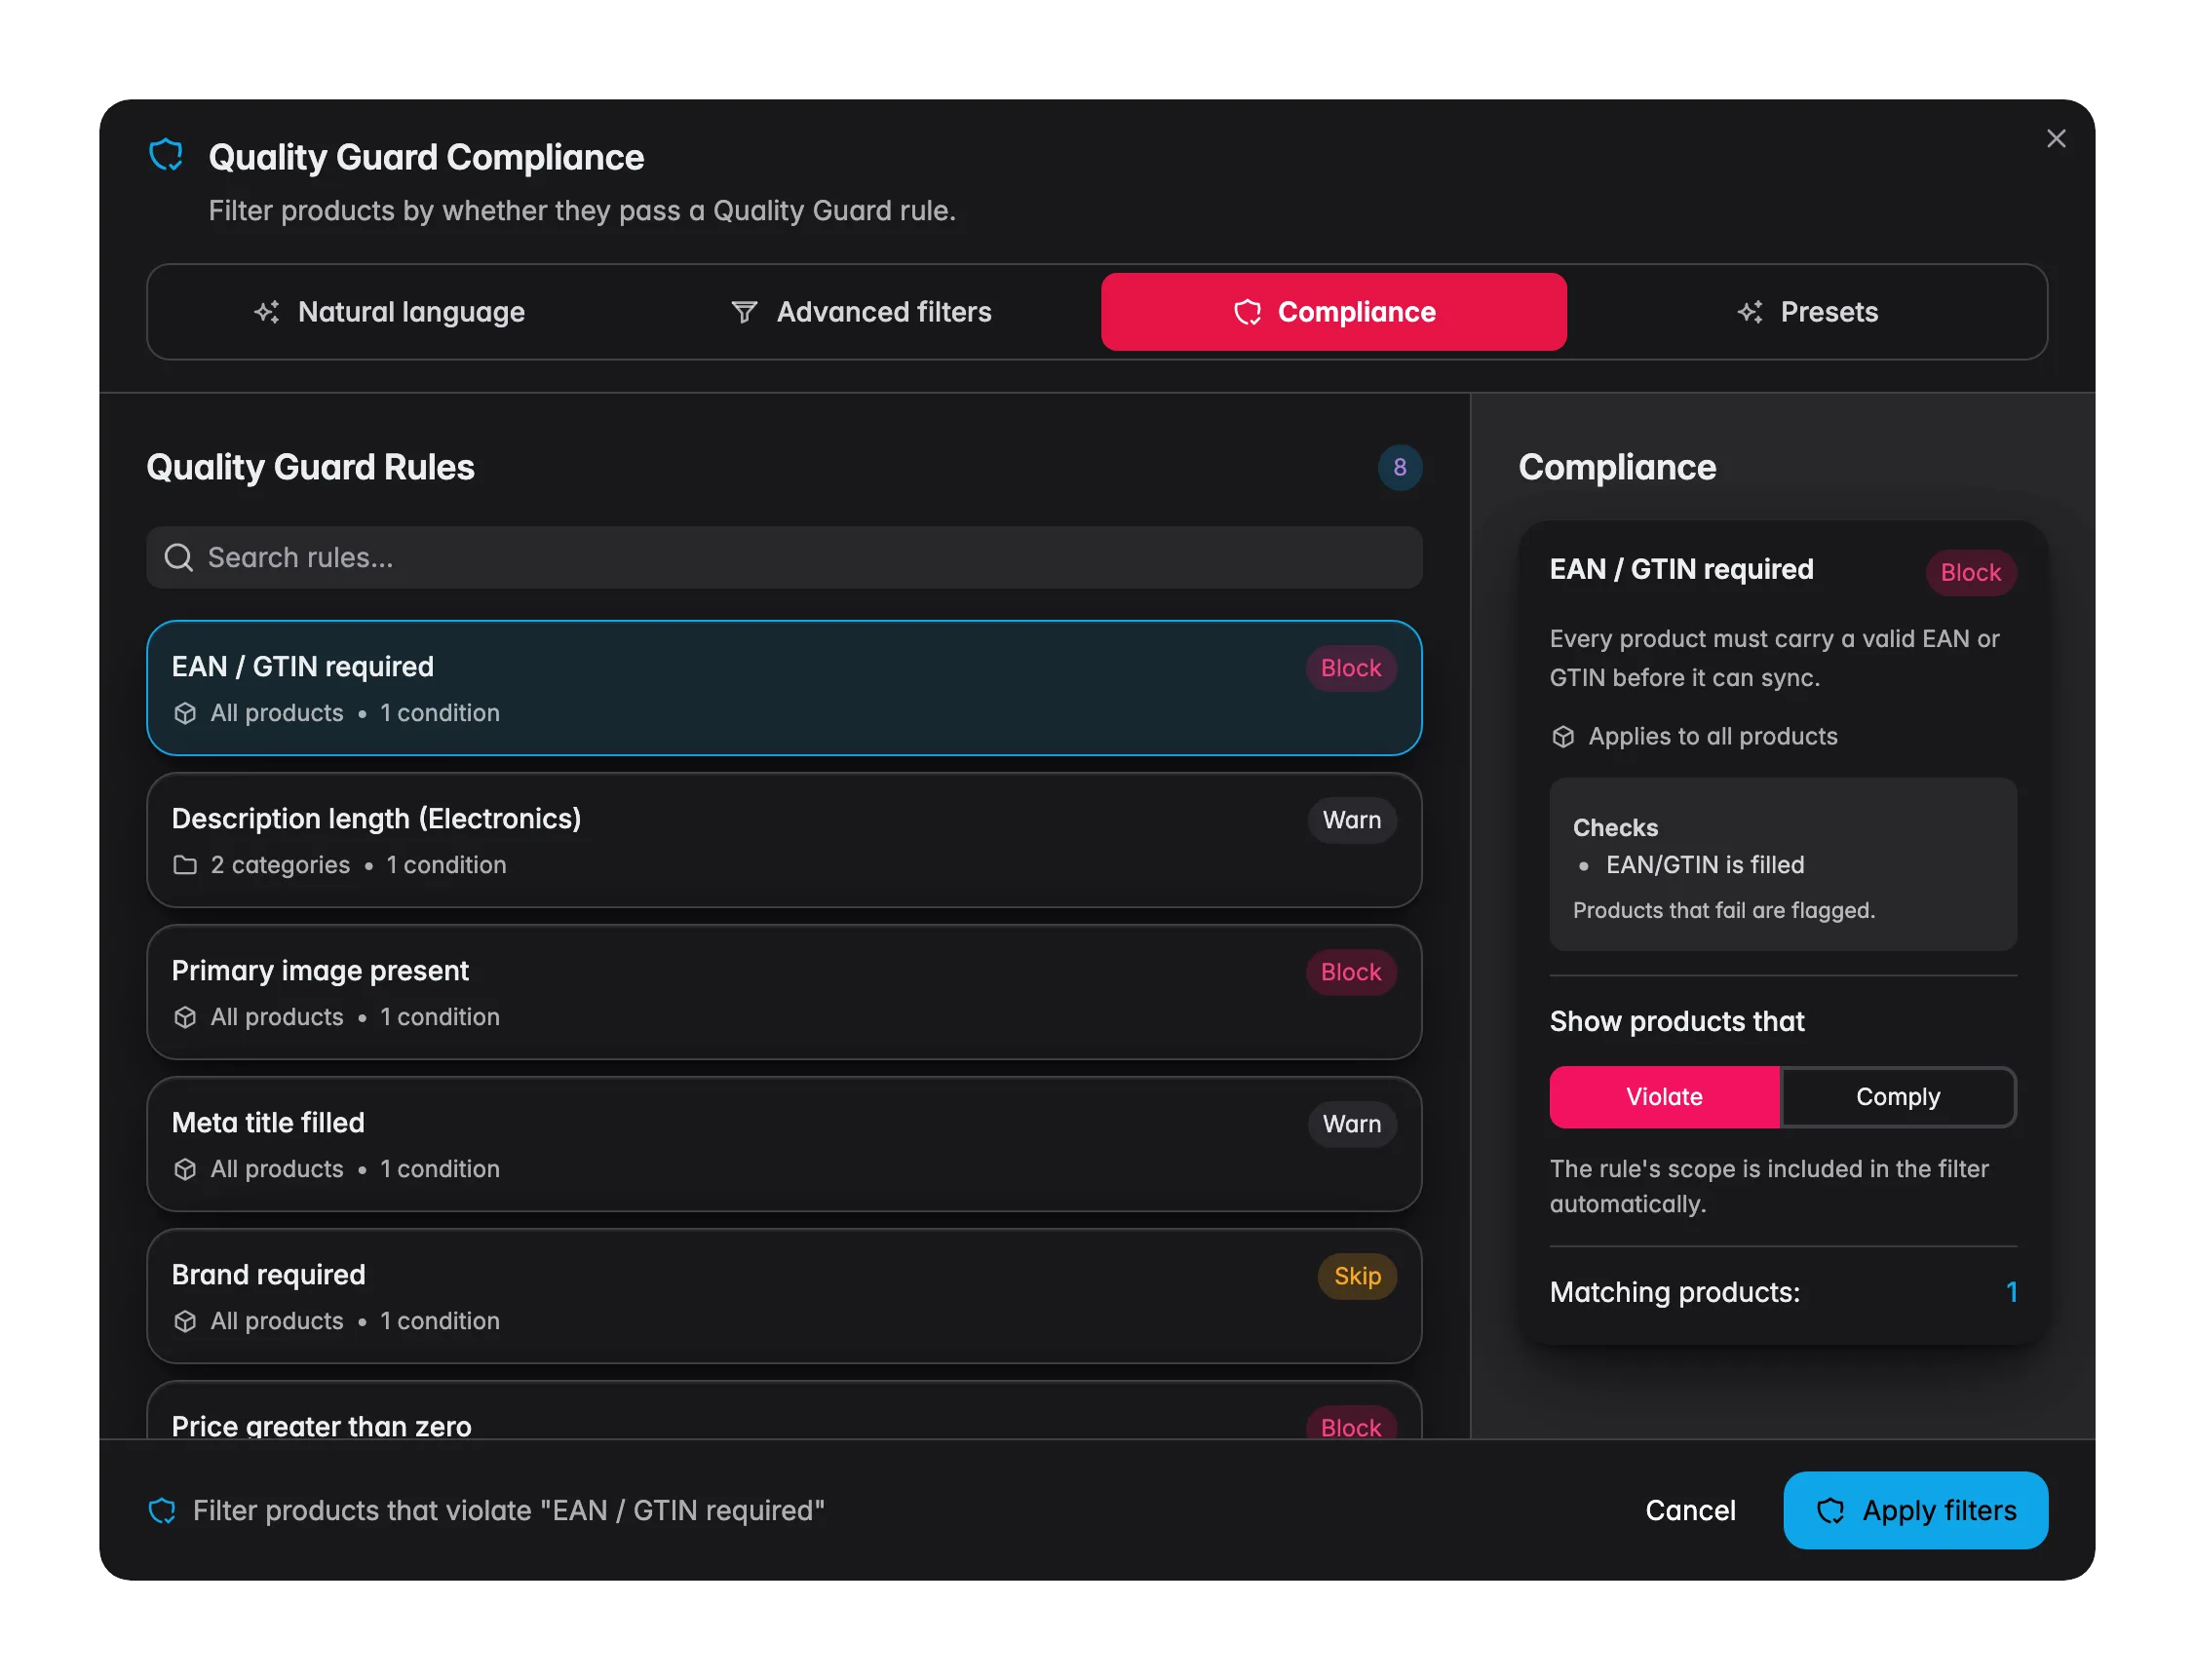Image resolution: width=2195 pixels, height=1680 pixels.
Task: Click the Warn badge on Description length
Action: tap(1351, 820)
